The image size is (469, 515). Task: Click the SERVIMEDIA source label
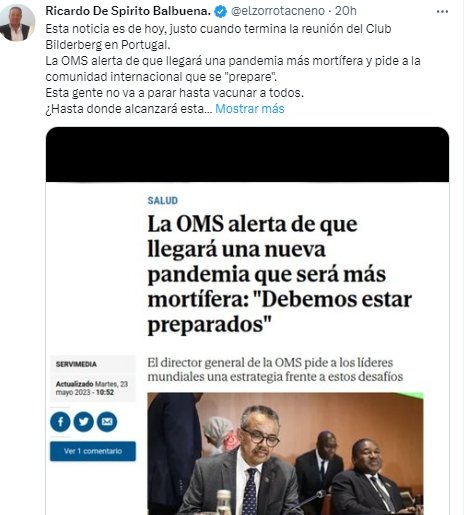(x=76, y=364)
